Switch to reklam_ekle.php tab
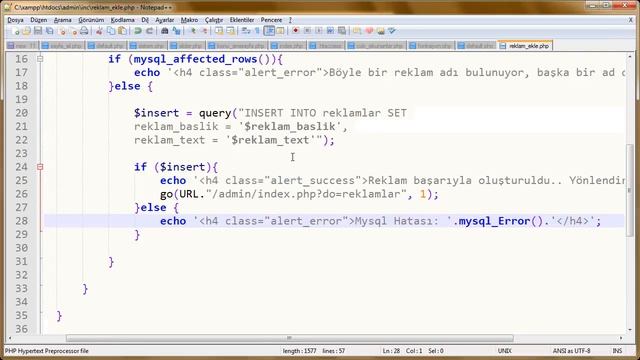The image size is (640, 360). (x=525, y=46)
